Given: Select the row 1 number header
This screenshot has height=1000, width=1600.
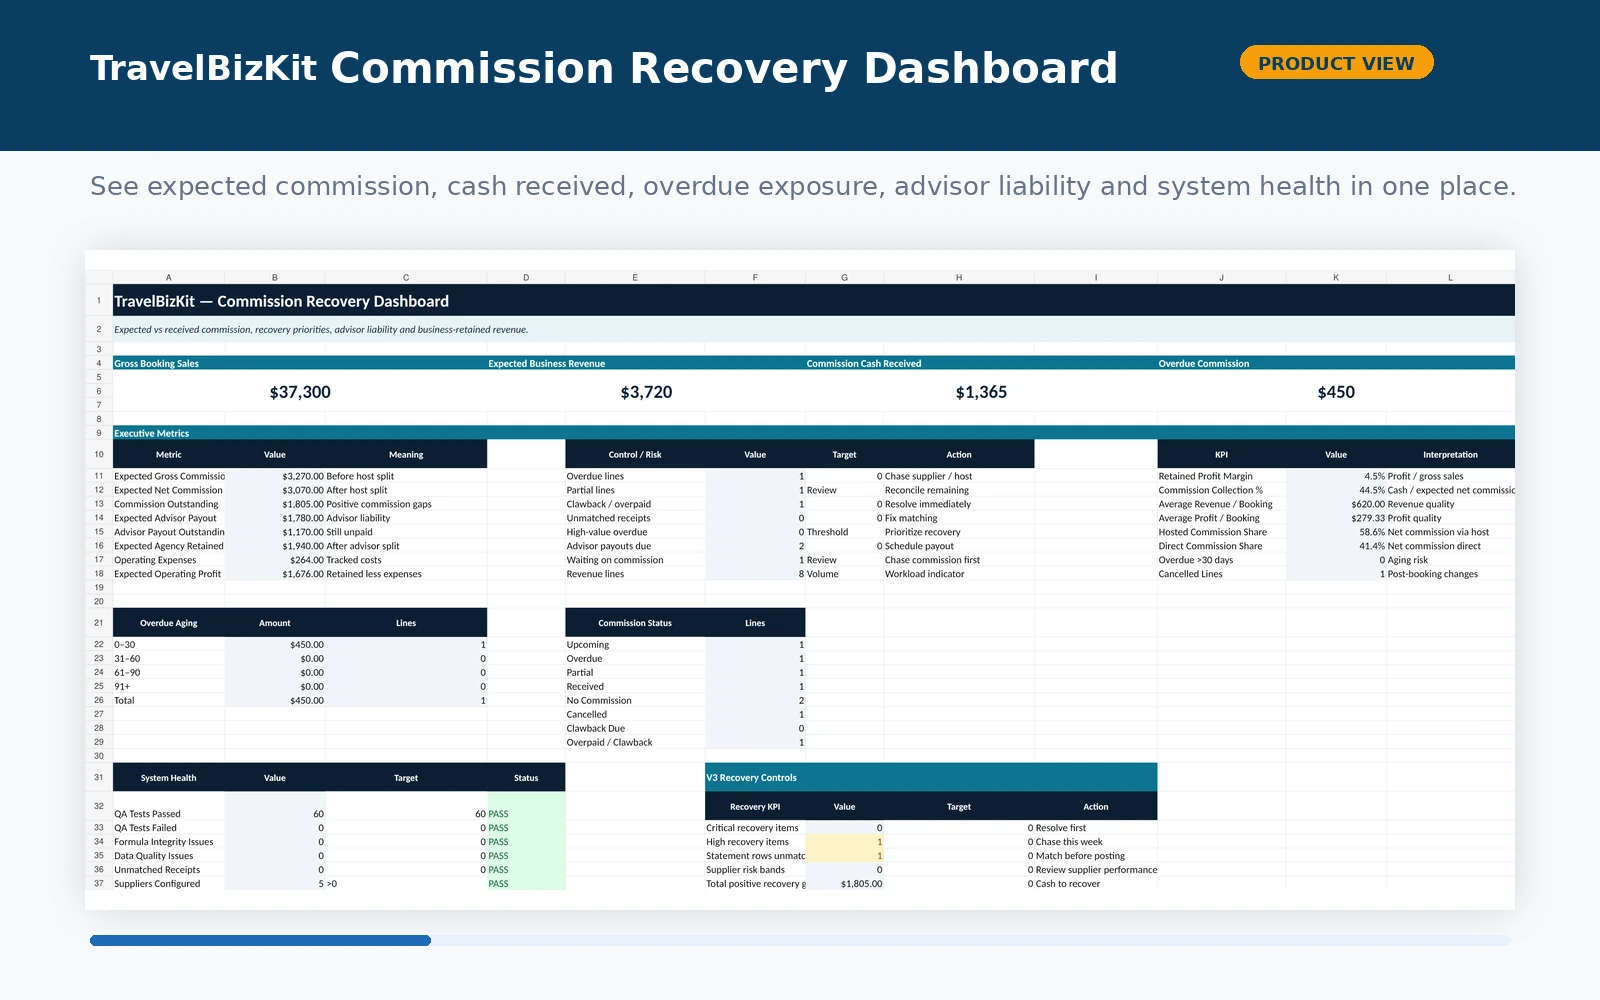Looking at the screenshot, I should 99,300.
